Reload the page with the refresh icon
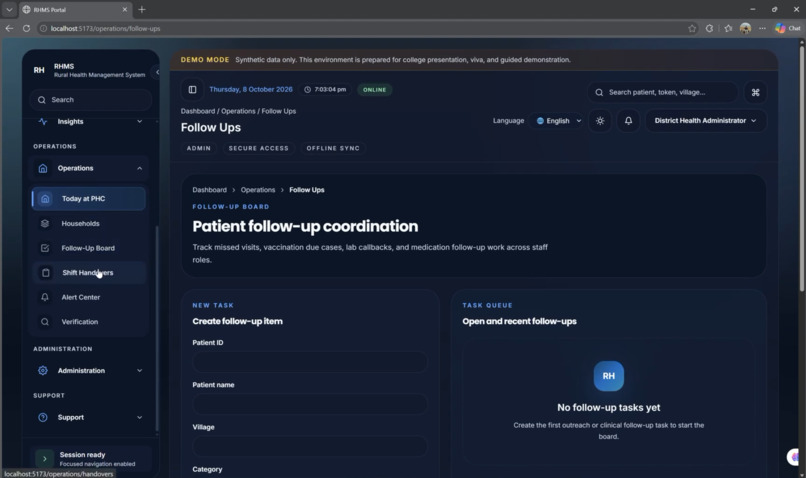Image resolution: width=806 pixels, height=478 pixels. [26, 28]
